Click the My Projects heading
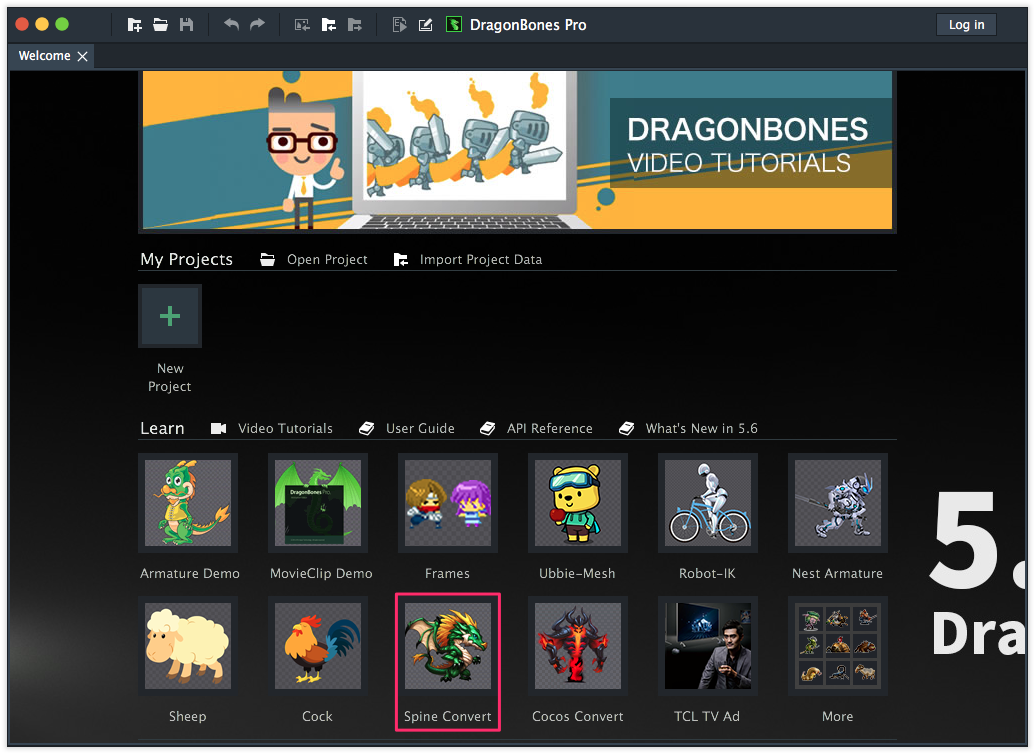Screen dimensions: 1035x754 tap(187, 259)
